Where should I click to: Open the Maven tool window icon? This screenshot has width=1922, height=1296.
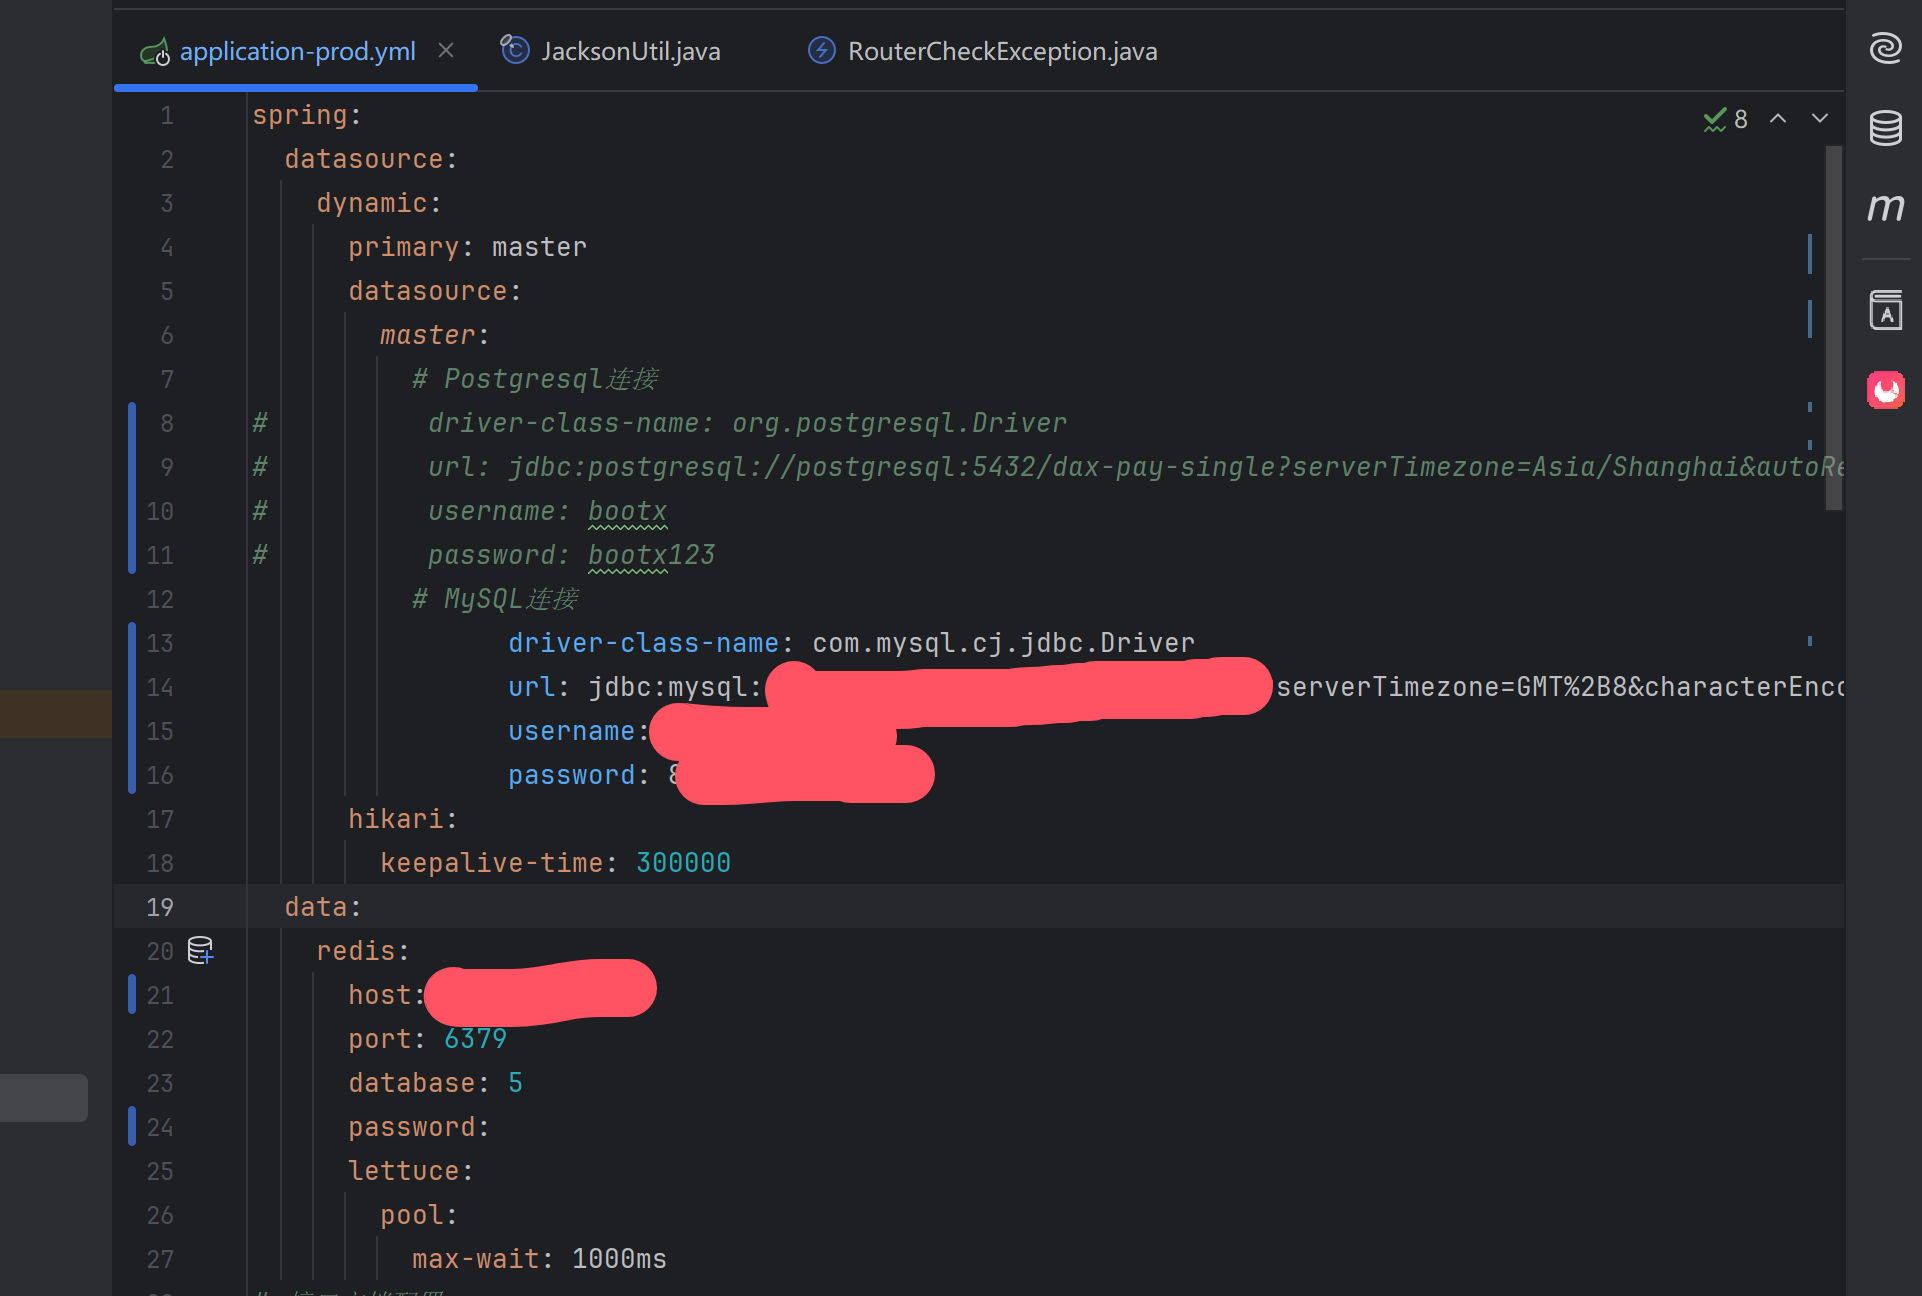pos(1885,207)
